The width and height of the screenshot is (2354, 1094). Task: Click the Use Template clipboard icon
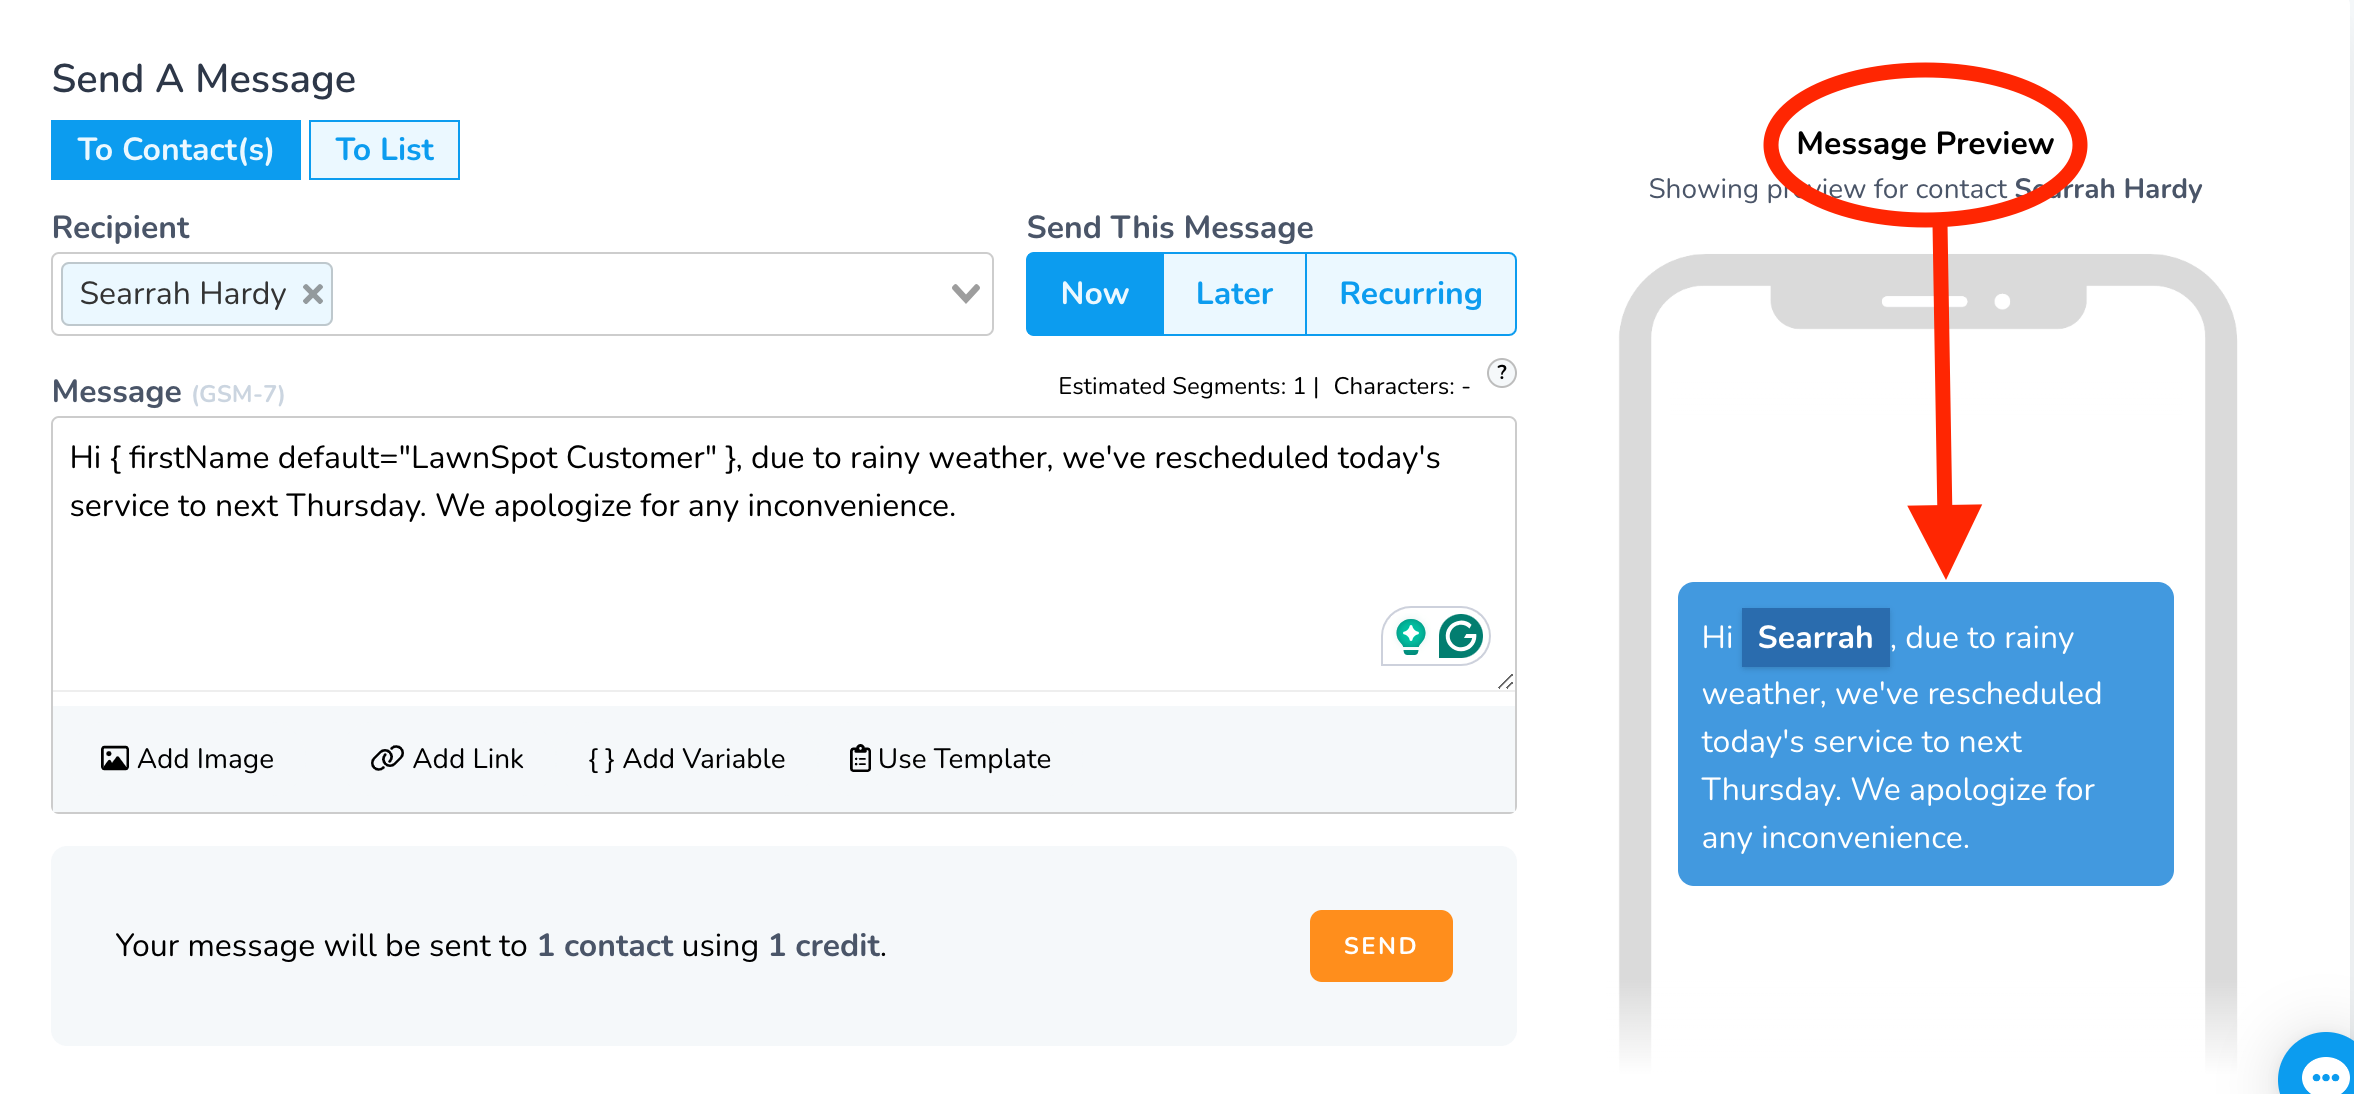point(860,759)
